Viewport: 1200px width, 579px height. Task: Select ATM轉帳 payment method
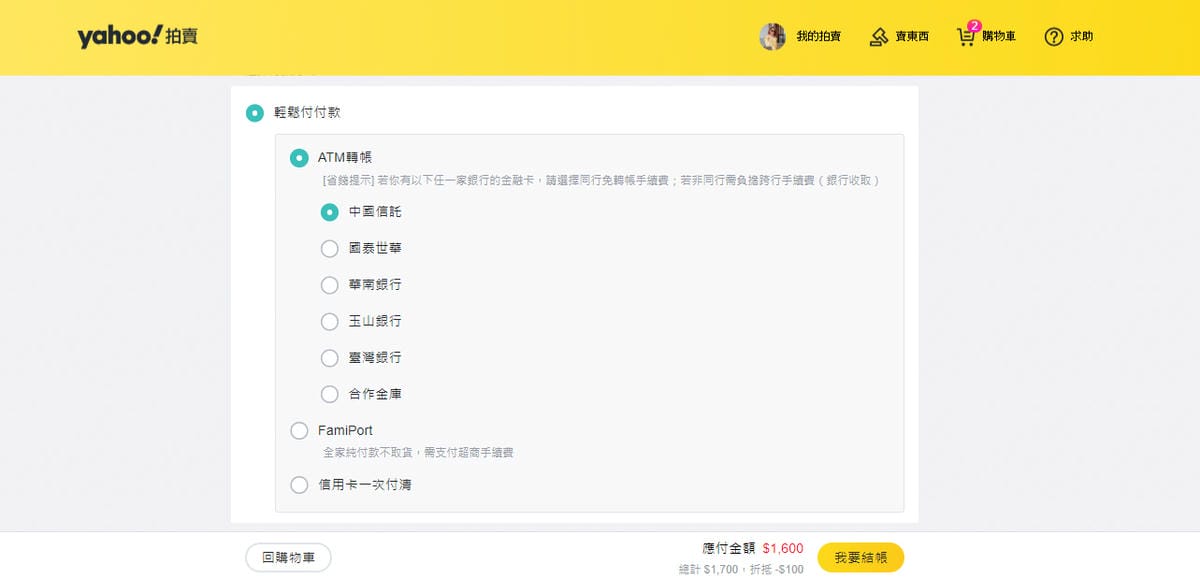(x=299, y=158)
